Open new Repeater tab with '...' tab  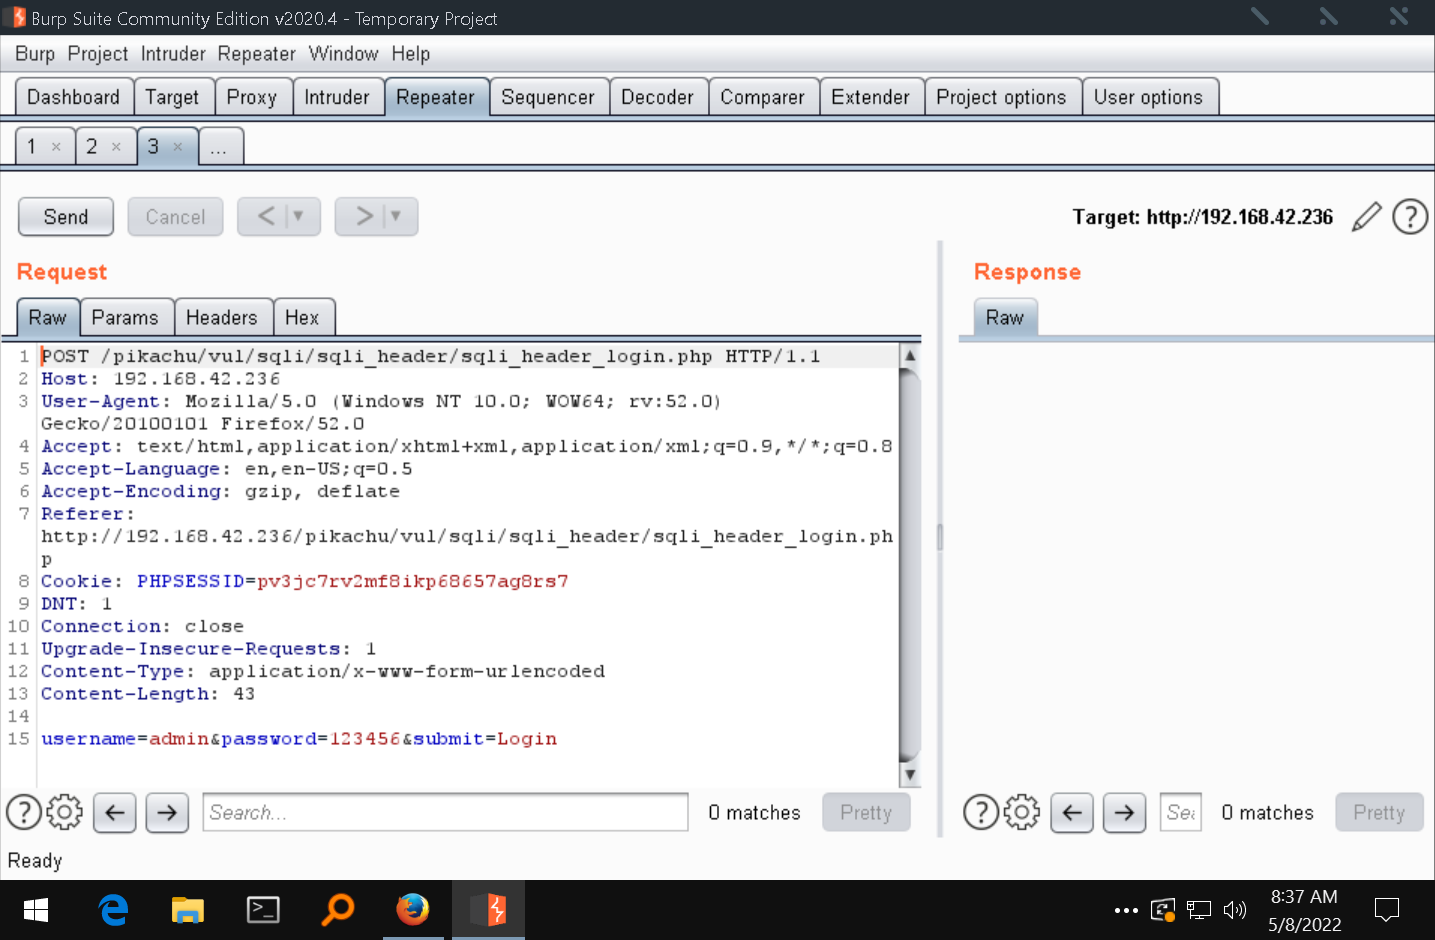(x=220, y=147)
